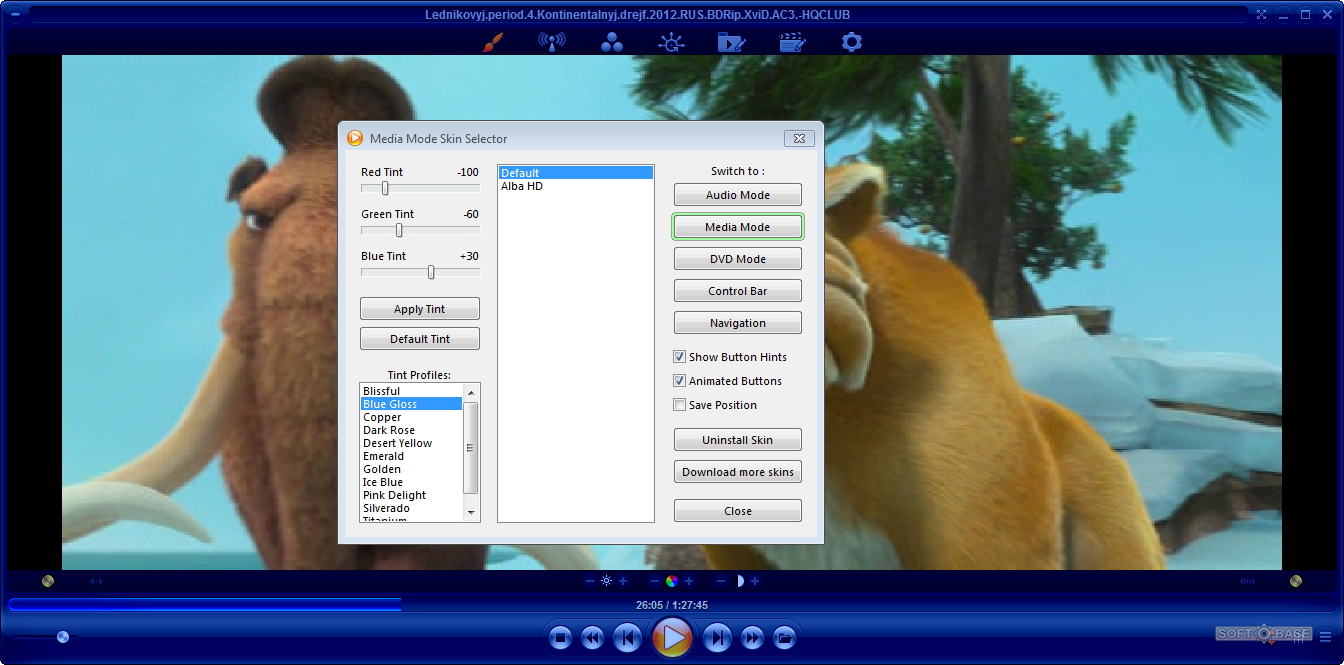Fast forward the video
The height and width of the screenshot is (665, 1344).
click(752, 637)
